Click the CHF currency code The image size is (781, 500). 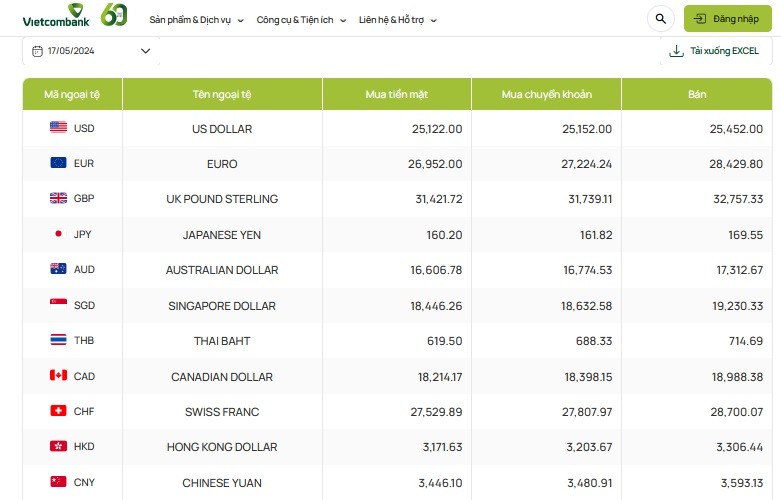click(x=84, y=411)
